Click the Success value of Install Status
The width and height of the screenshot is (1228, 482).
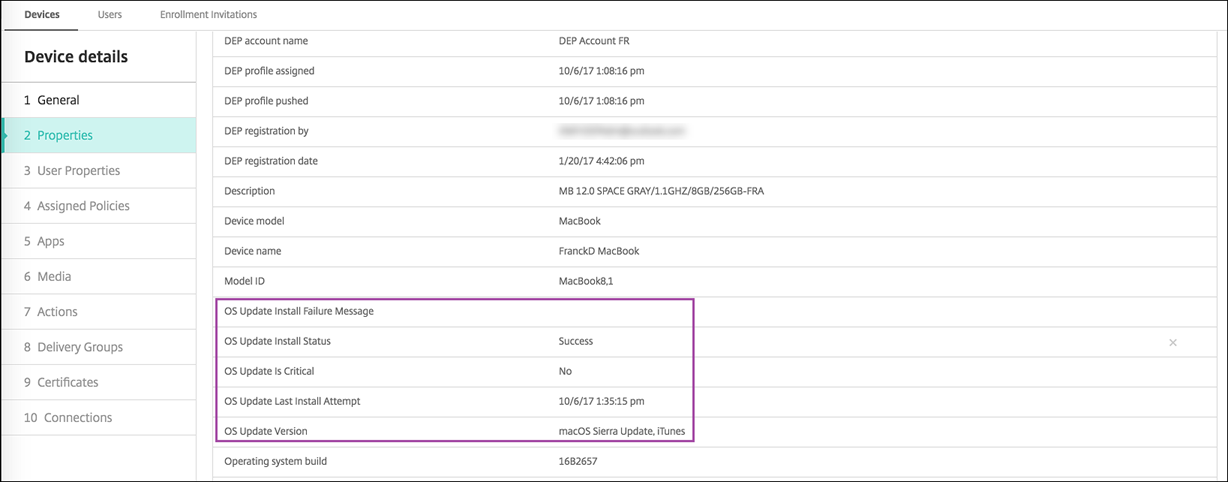click(x=576, y=341)
